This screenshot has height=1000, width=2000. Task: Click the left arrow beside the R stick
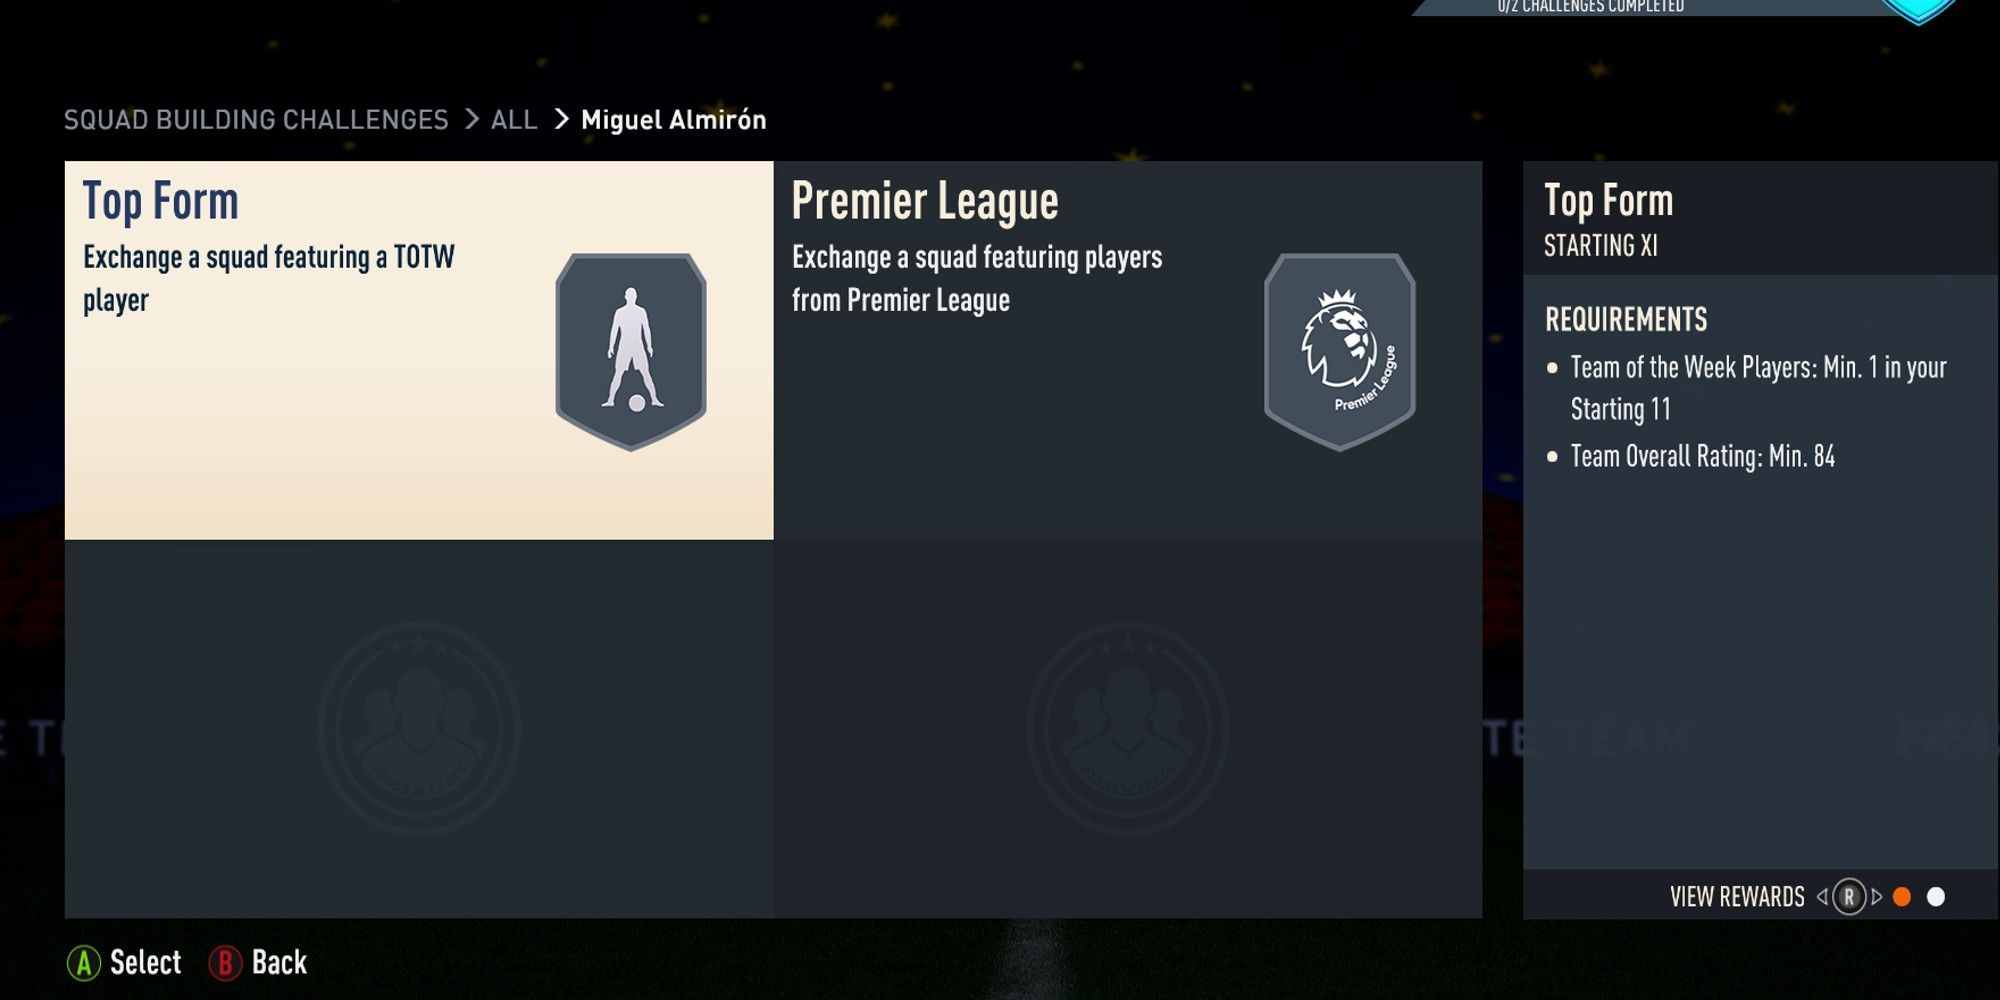point(1822,897)
